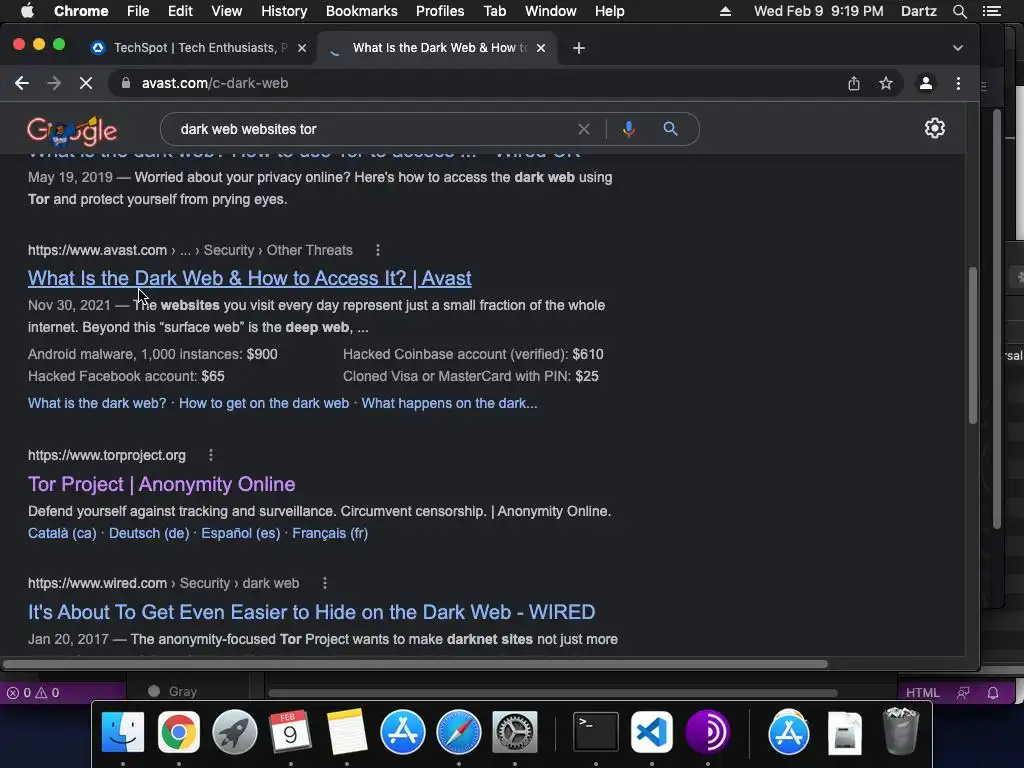Submit search with magnifier icon

pyautogui.click(x=670, y=129)
